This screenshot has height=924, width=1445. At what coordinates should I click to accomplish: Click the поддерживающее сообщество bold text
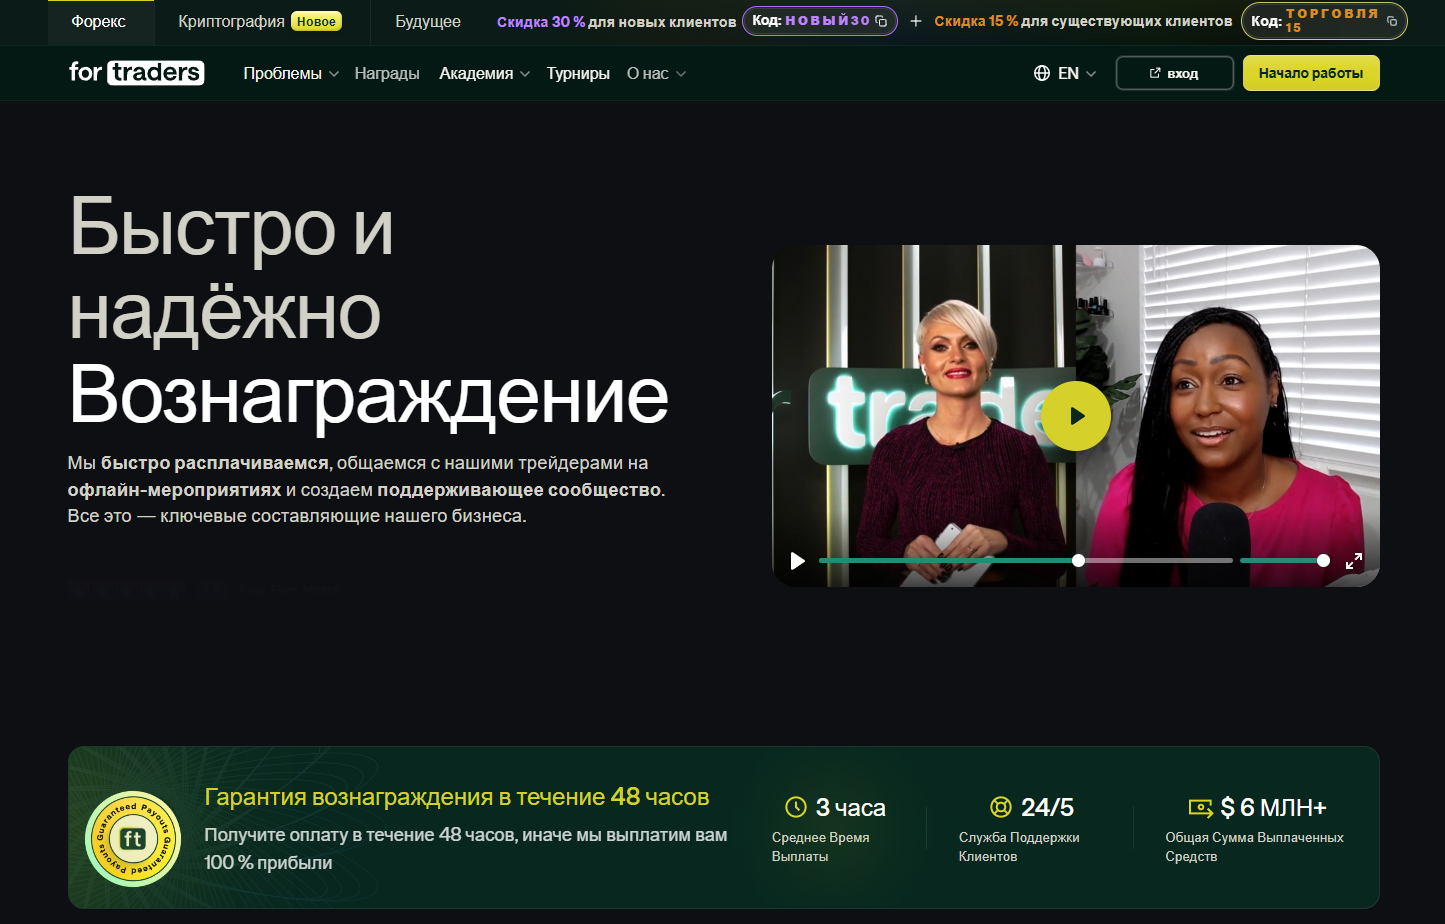[x=519, y=490]
